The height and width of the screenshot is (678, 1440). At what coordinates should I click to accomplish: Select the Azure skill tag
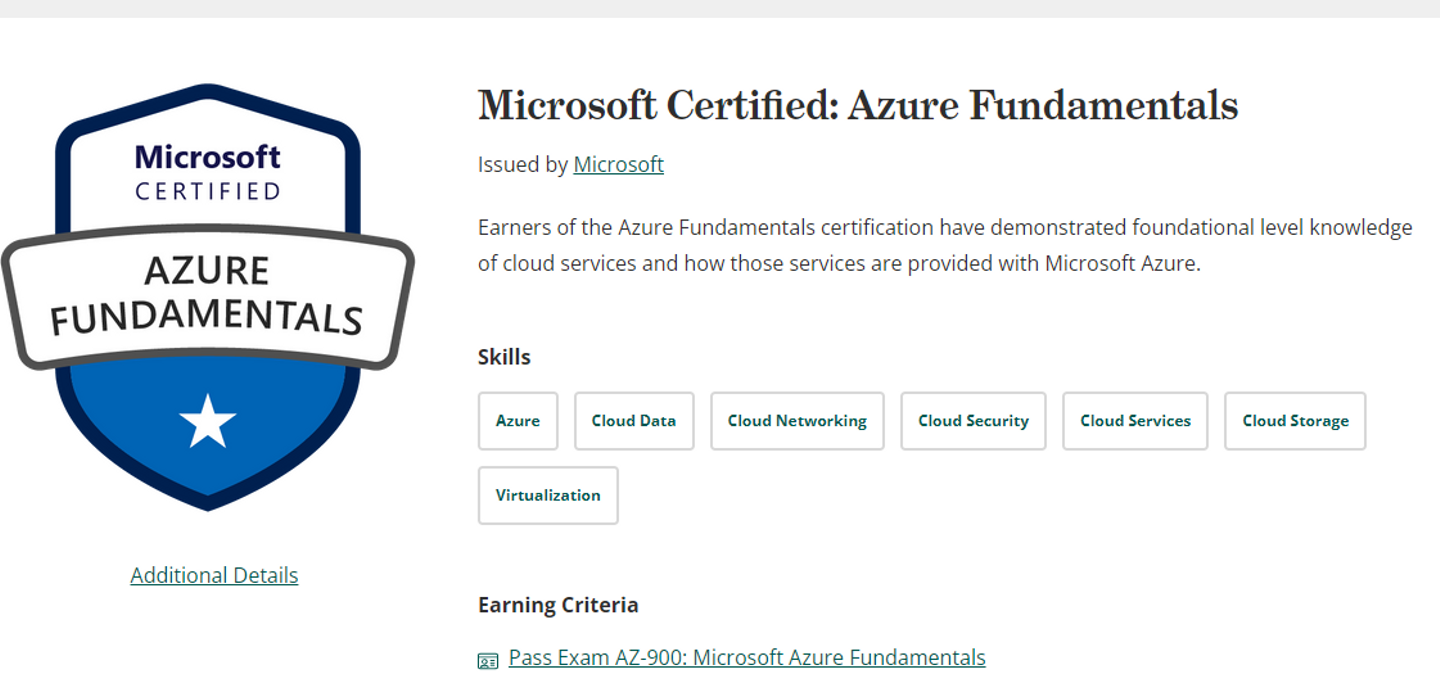pyautogui.click(x=518, y=421)
